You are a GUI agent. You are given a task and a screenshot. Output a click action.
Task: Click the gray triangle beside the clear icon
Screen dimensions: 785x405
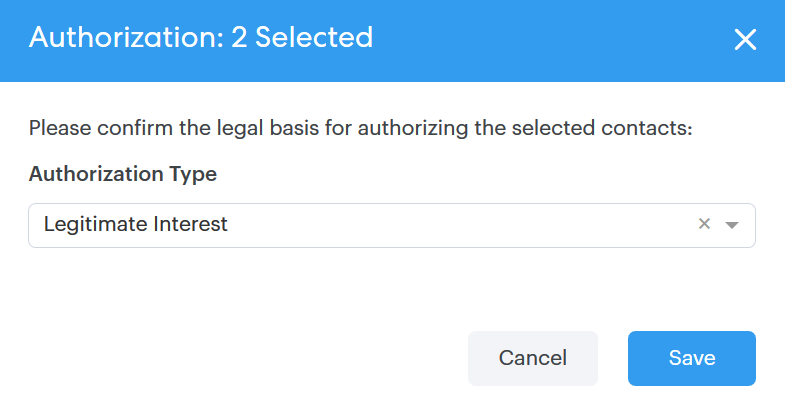732,226
